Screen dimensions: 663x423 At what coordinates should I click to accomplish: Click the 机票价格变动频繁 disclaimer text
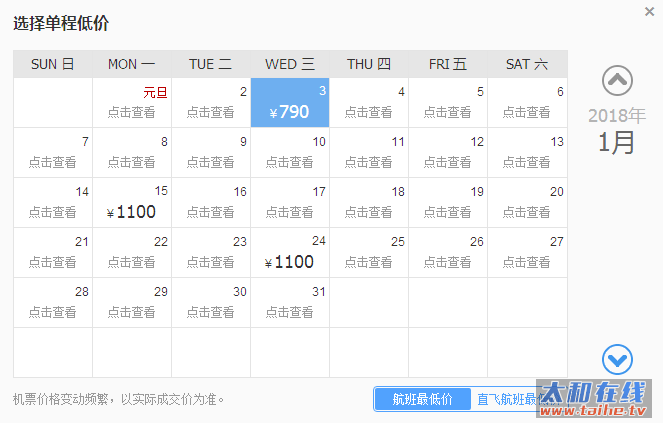click(x=118, y=399)
